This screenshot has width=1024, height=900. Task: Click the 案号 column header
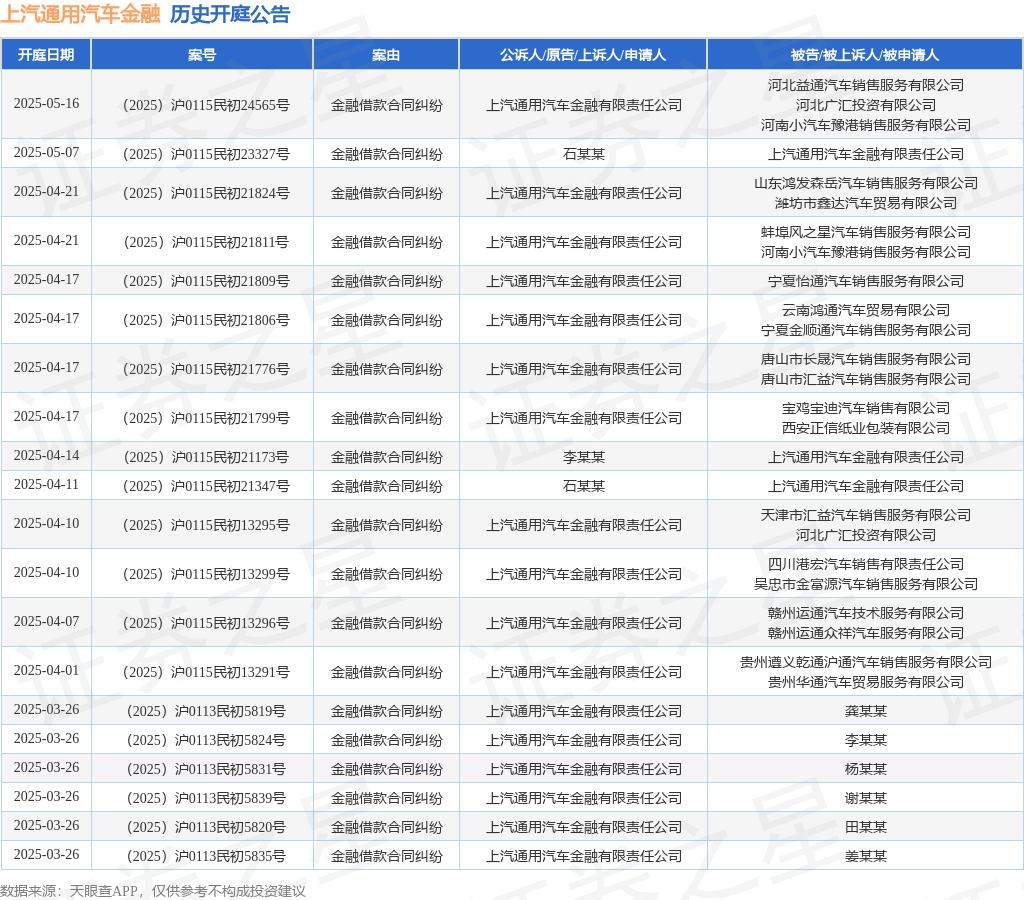click(202, 55)
